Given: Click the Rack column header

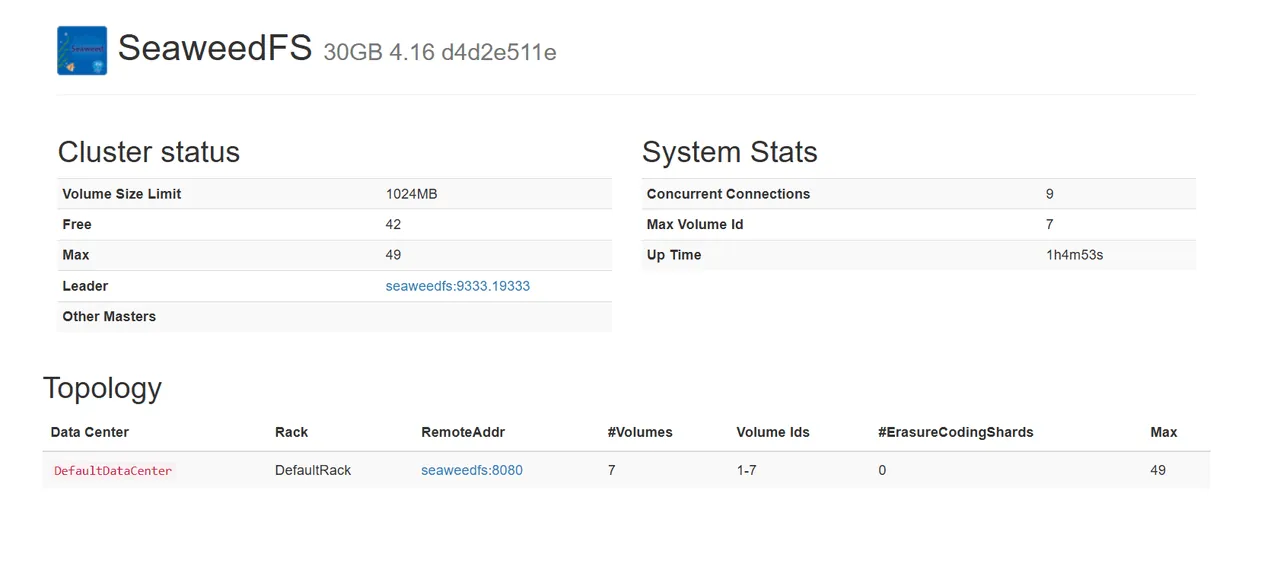Looking at the screenshot, I should [x=292, y=432].
